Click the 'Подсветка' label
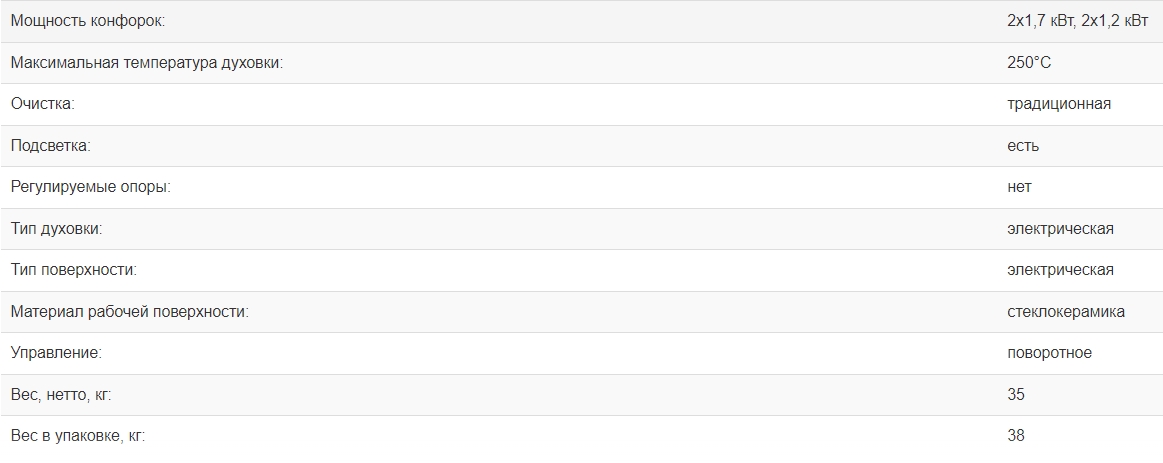1163x463 pixels. point(50,146)
